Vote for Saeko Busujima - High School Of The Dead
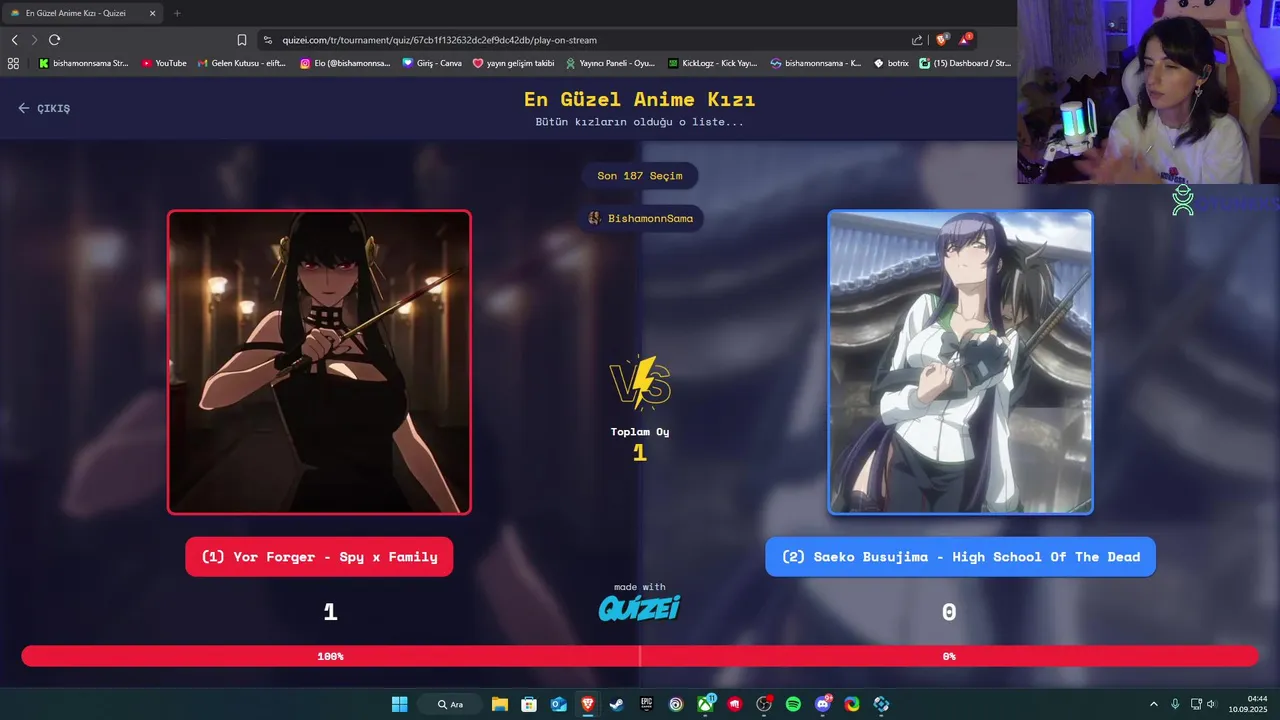The height and width of the screenshot is (720, 1280). pyautogui.click(x=960, y=557)
